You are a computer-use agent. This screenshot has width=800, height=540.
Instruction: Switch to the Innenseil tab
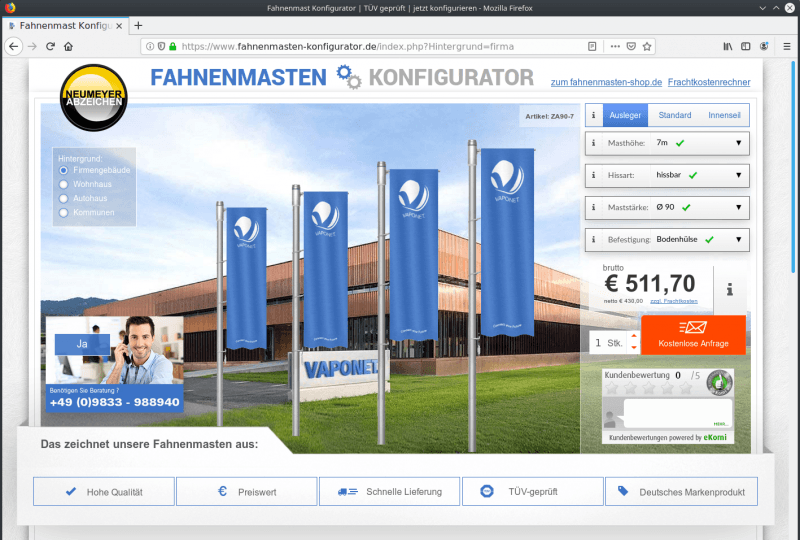(724, 115)
